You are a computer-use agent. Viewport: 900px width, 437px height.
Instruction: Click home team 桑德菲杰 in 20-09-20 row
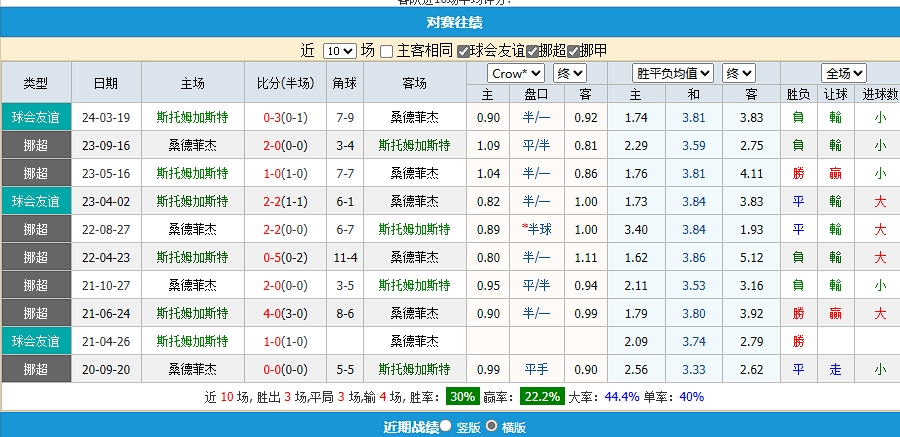click(192, 369)
